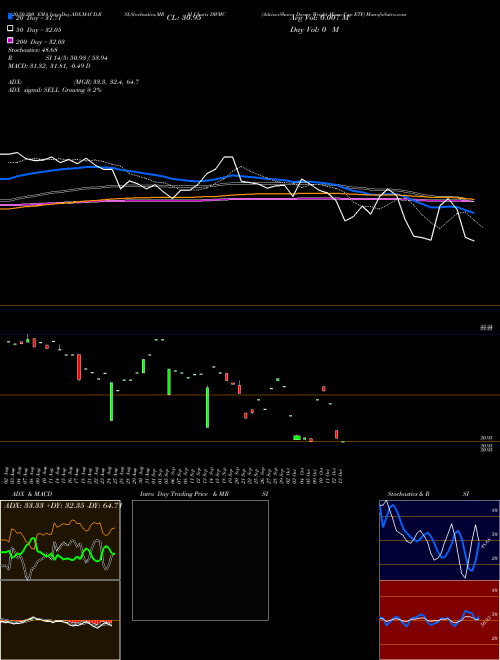
Task: Click the 'Stochastics: 48.68' readout
Action: pyautogui.click(x=32, y=50)
